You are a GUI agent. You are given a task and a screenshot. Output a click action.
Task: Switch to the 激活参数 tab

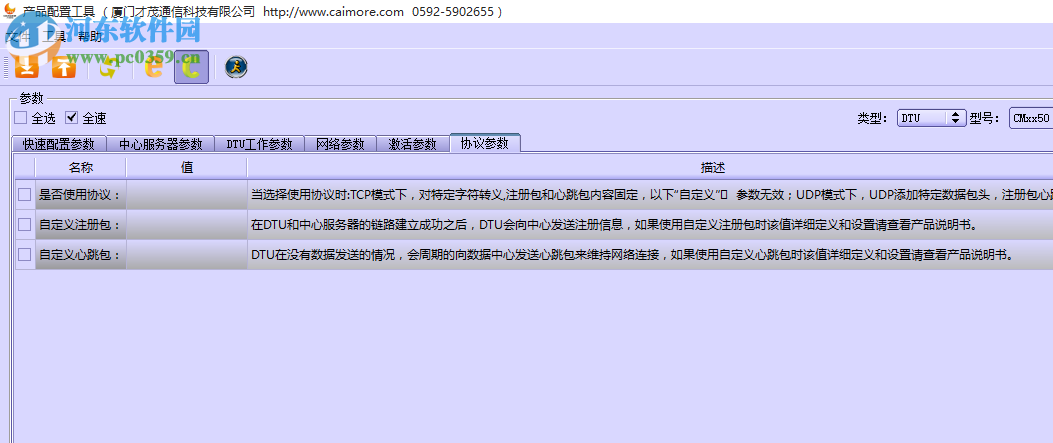tap(412, 144)
